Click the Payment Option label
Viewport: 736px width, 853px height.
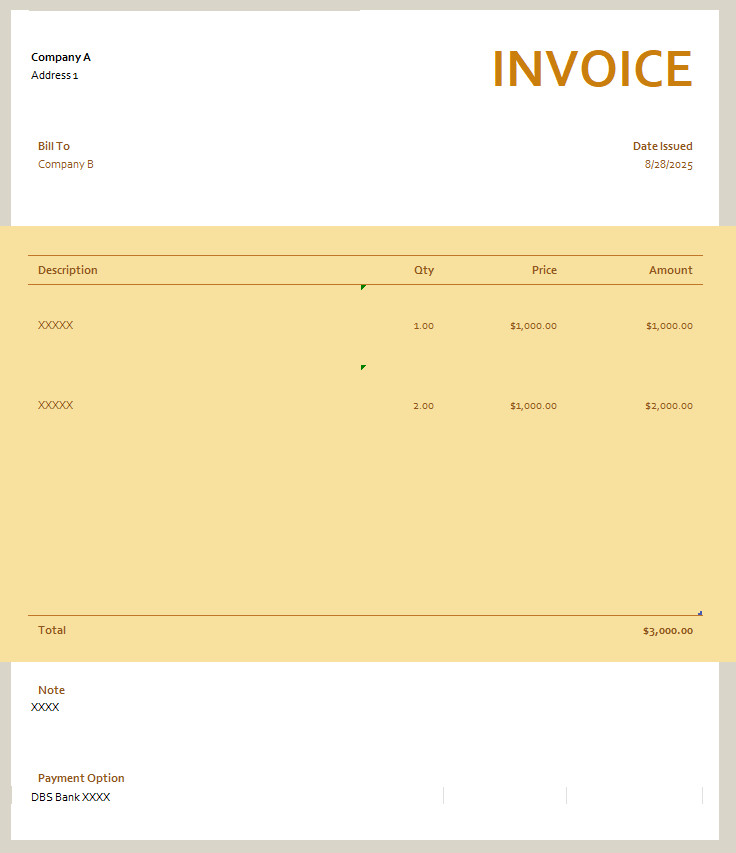click(x=81, y=778)
